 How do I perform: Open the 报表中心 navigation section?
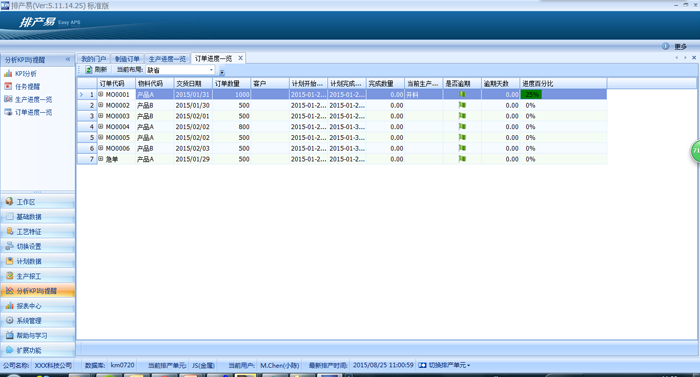pyautogui.click(x=38, y=306)
